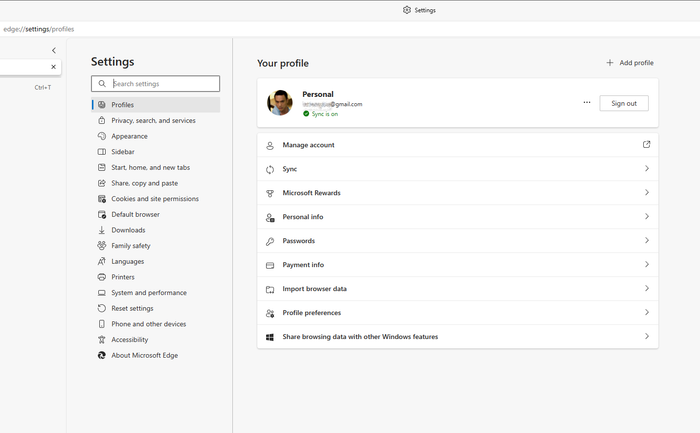
Task: Click the Windows logo icon beside Share browsing data
Action: pos(270,337)
